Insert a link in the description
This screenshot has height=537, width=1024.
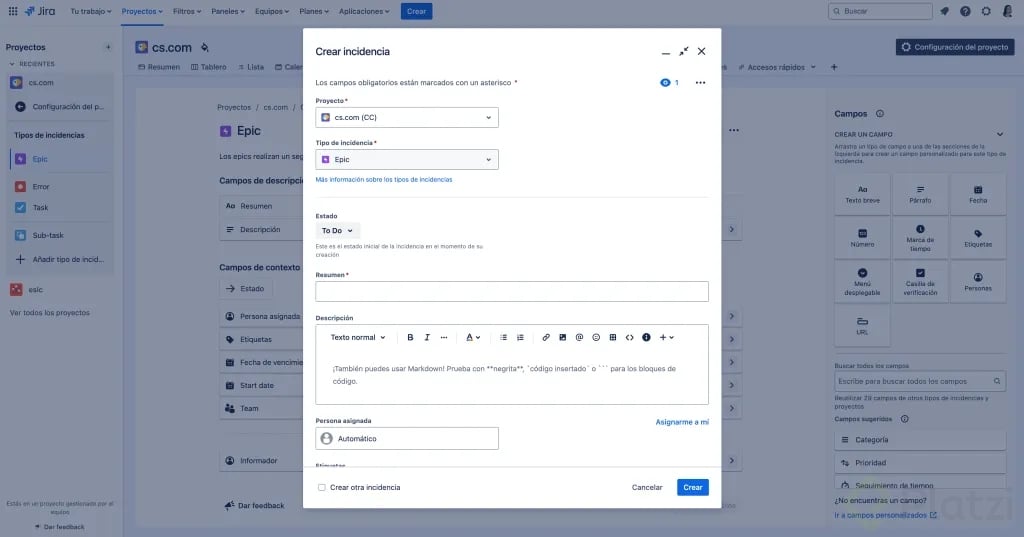pyautogui.click(x=546, y=338)
